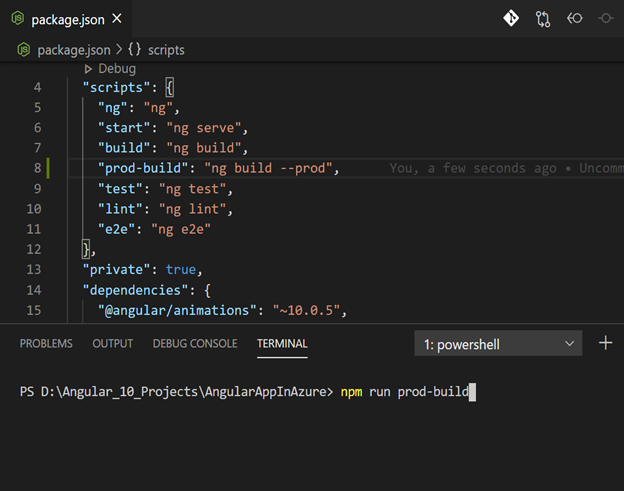Click the package.json breadcrumb item
Screen dimensions: 624x491
click(x=74, y=49)
